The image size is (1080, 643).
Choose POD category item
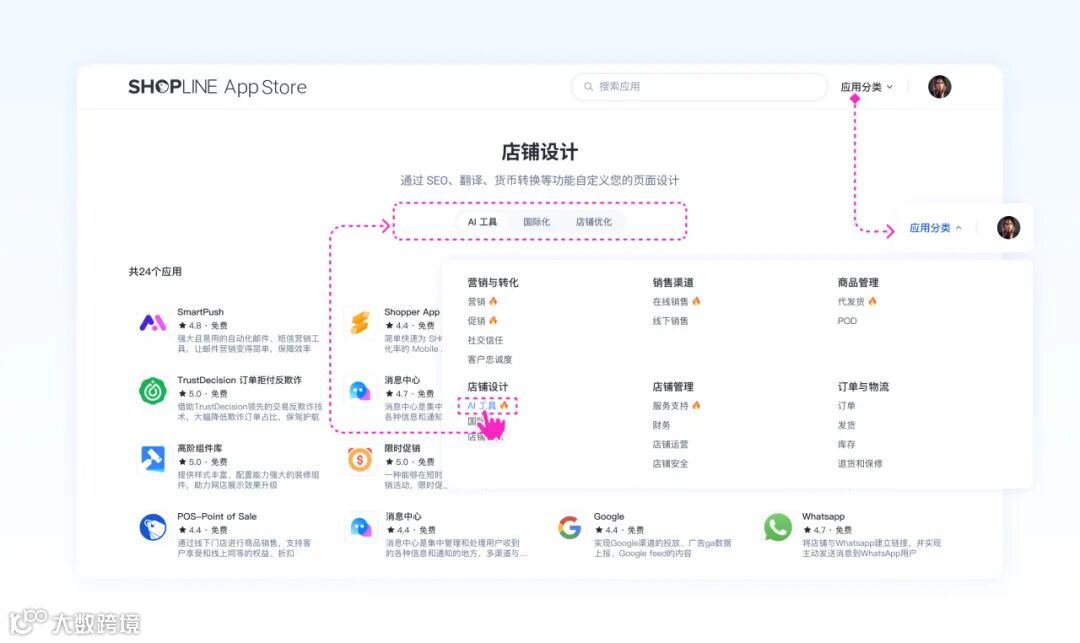847,321
